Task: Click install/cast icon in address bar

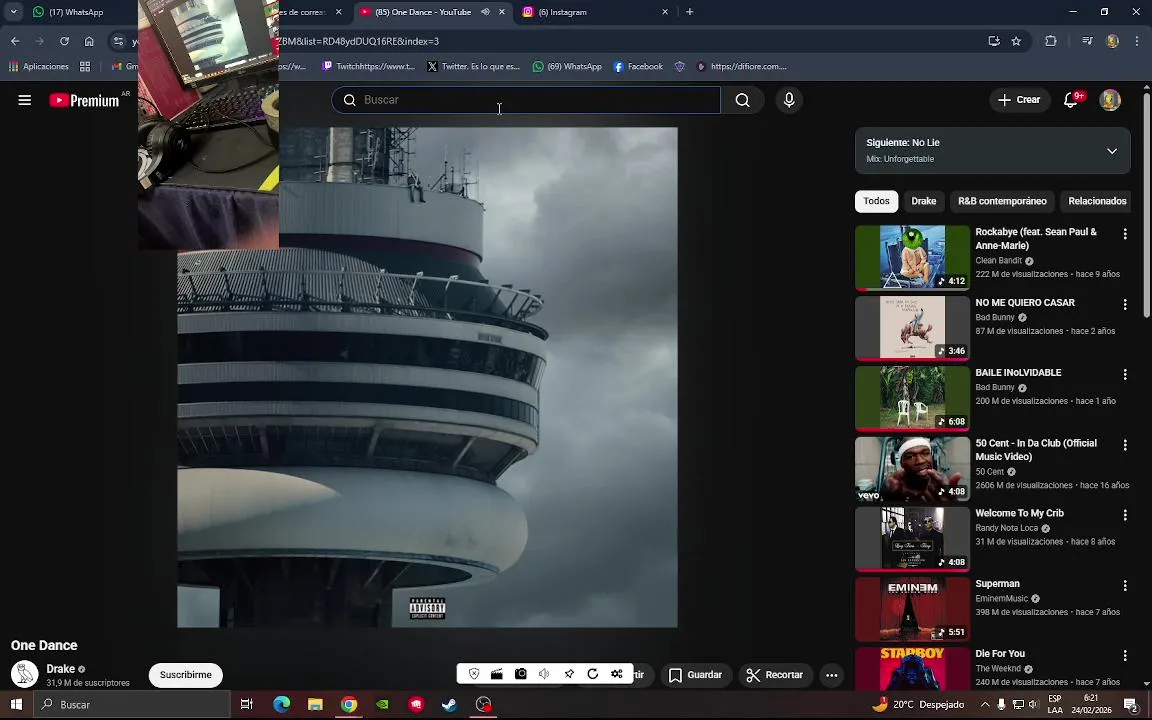Action: pyautogui.click(x=994, y=41)
